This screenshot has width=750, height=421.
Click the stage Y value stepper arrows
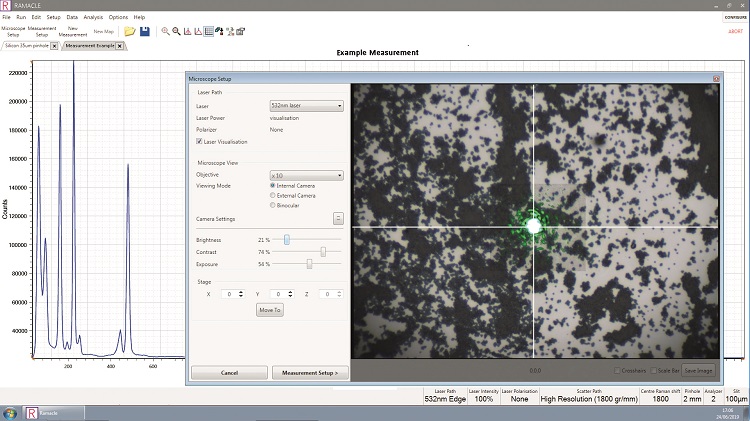click(x=290, y=294)
